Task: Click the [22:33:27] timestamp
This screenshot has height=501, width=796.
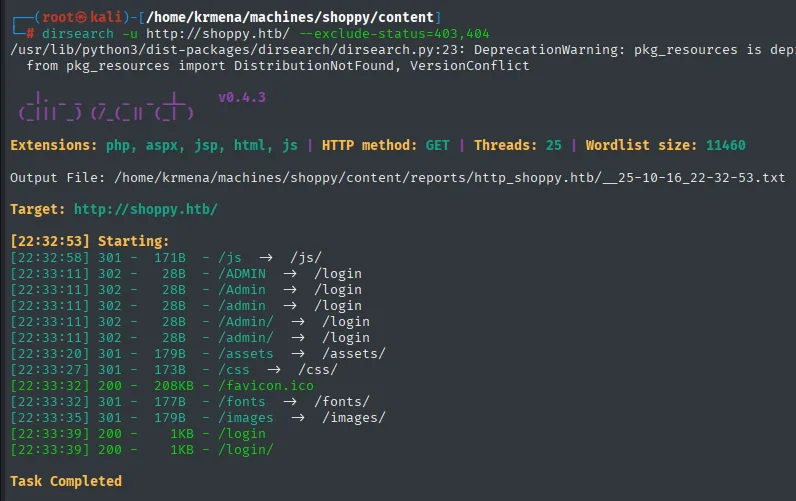Action: (50, 370)
